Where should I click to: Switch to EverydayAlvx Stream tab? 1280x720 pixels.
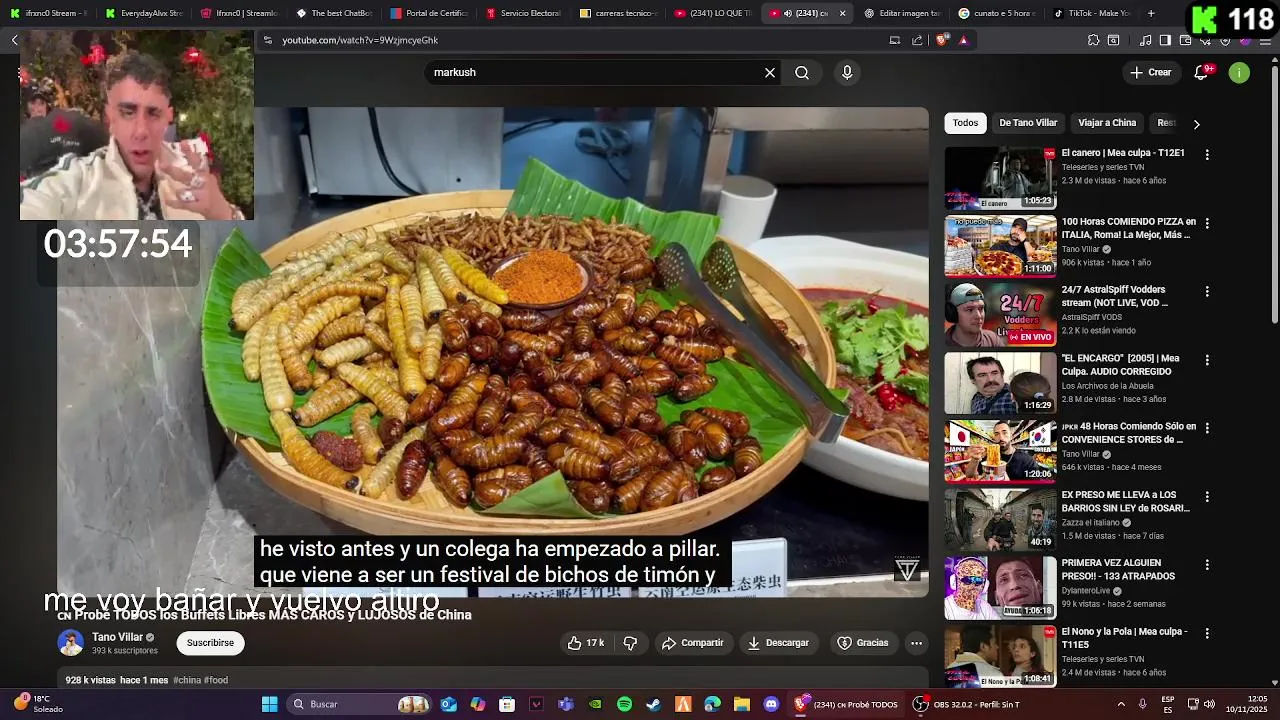143,13
